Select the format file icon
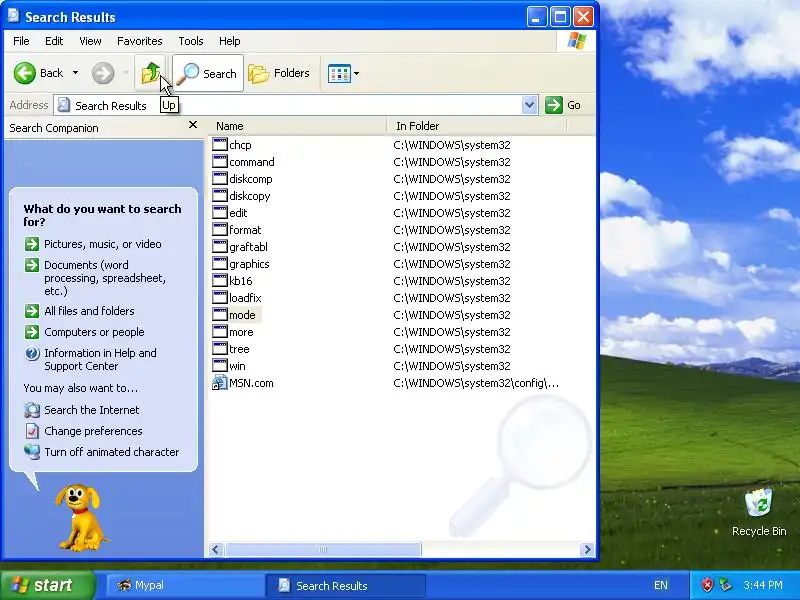 point(220,230)
